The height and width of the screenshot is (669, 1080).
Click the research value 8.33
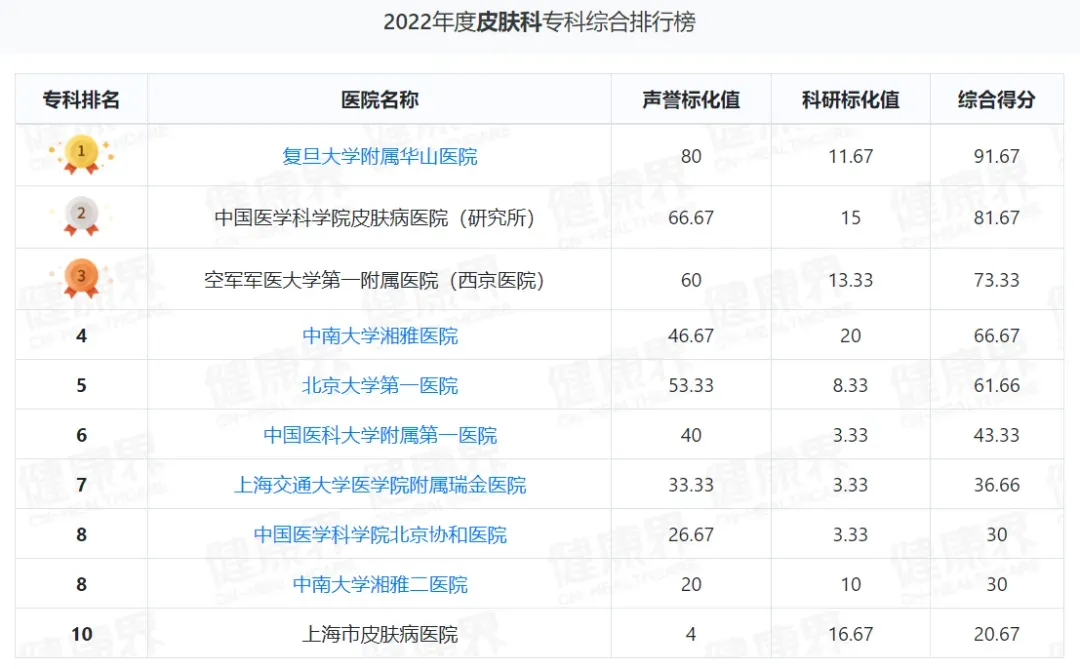pos(851,385)
